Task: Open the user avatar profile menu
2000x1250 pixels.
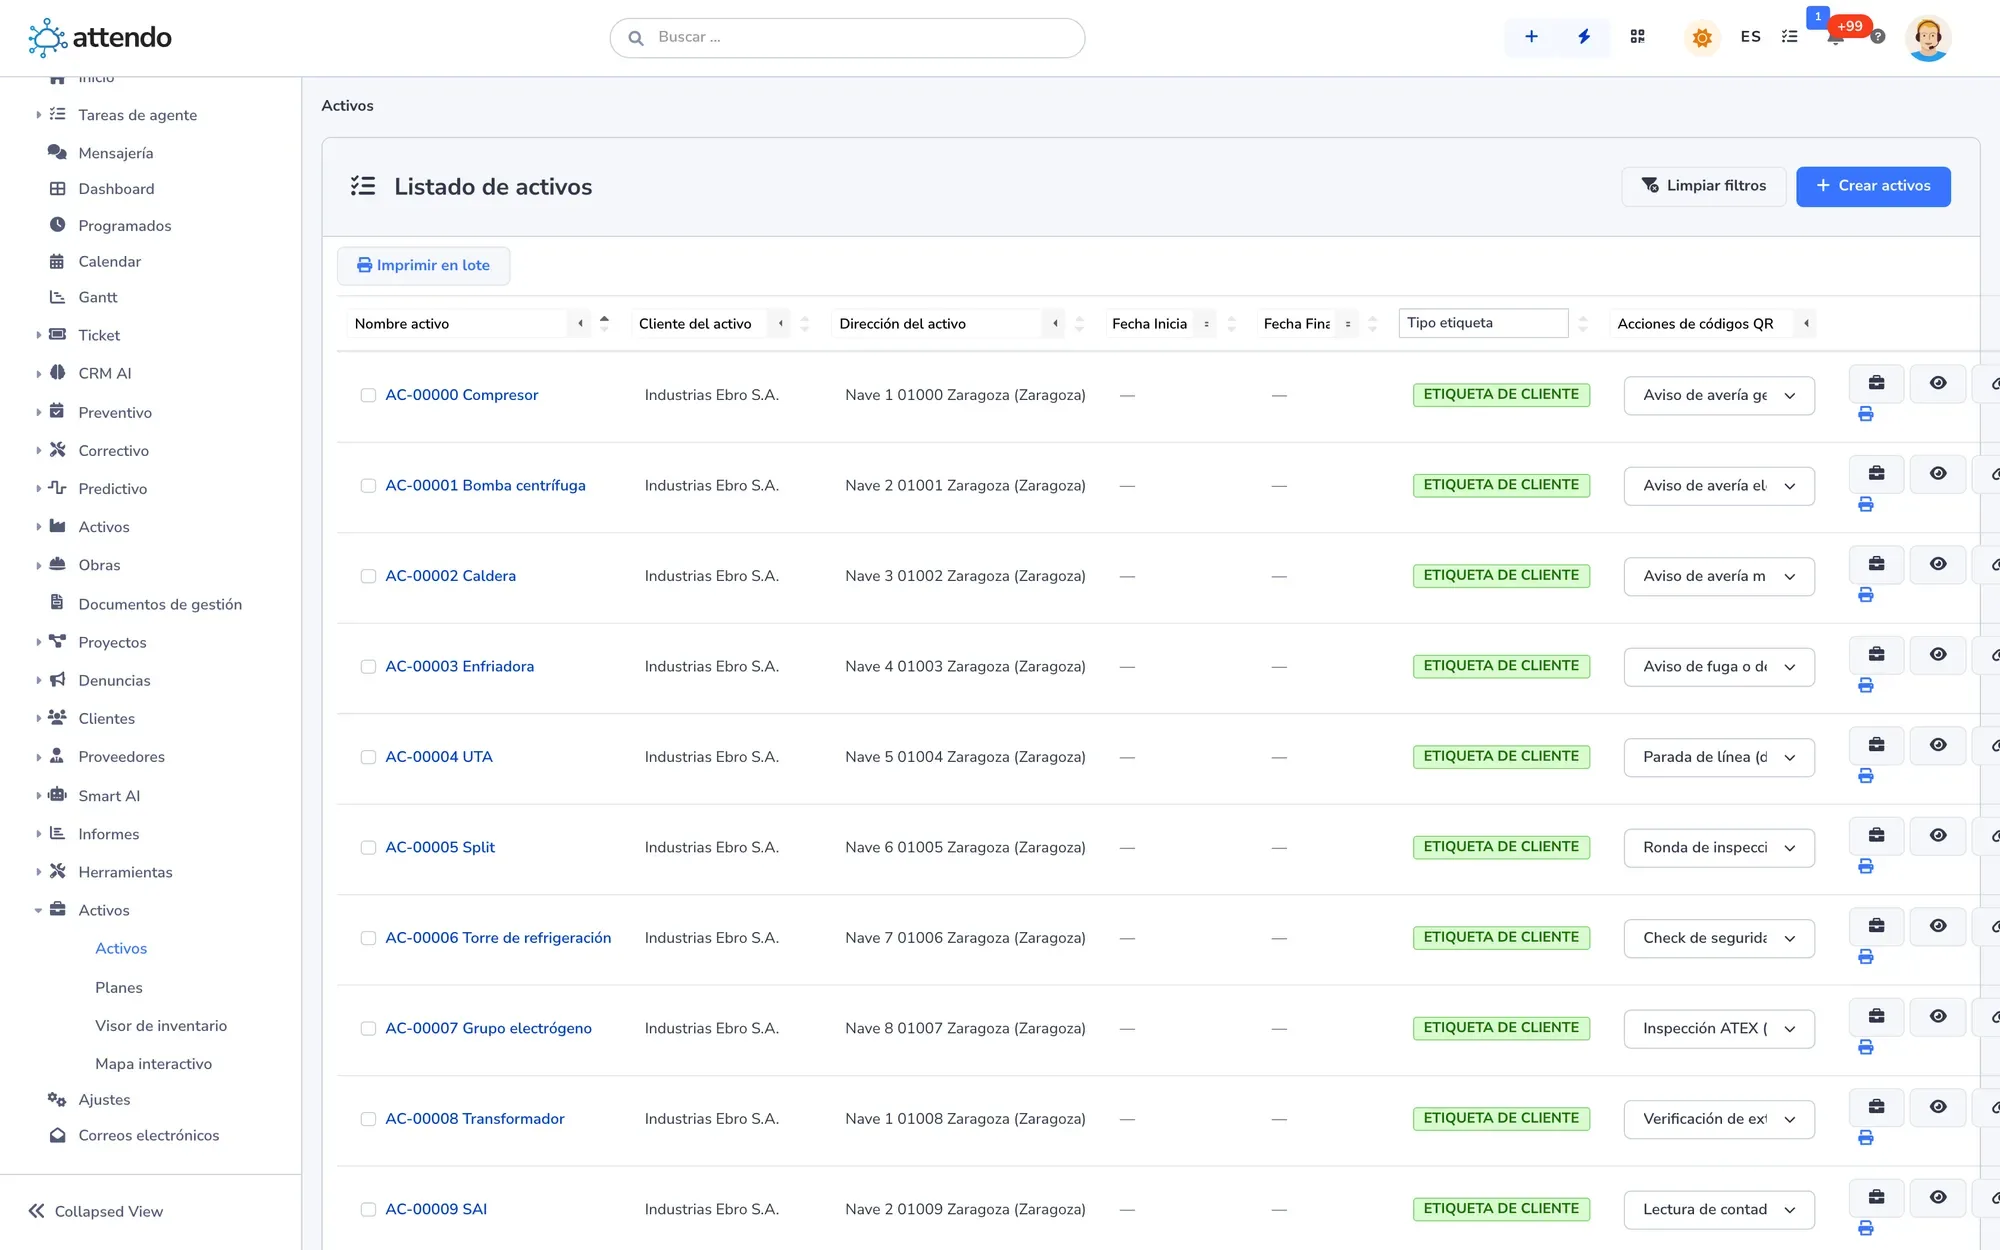Action: click(x=1928, y=38)
